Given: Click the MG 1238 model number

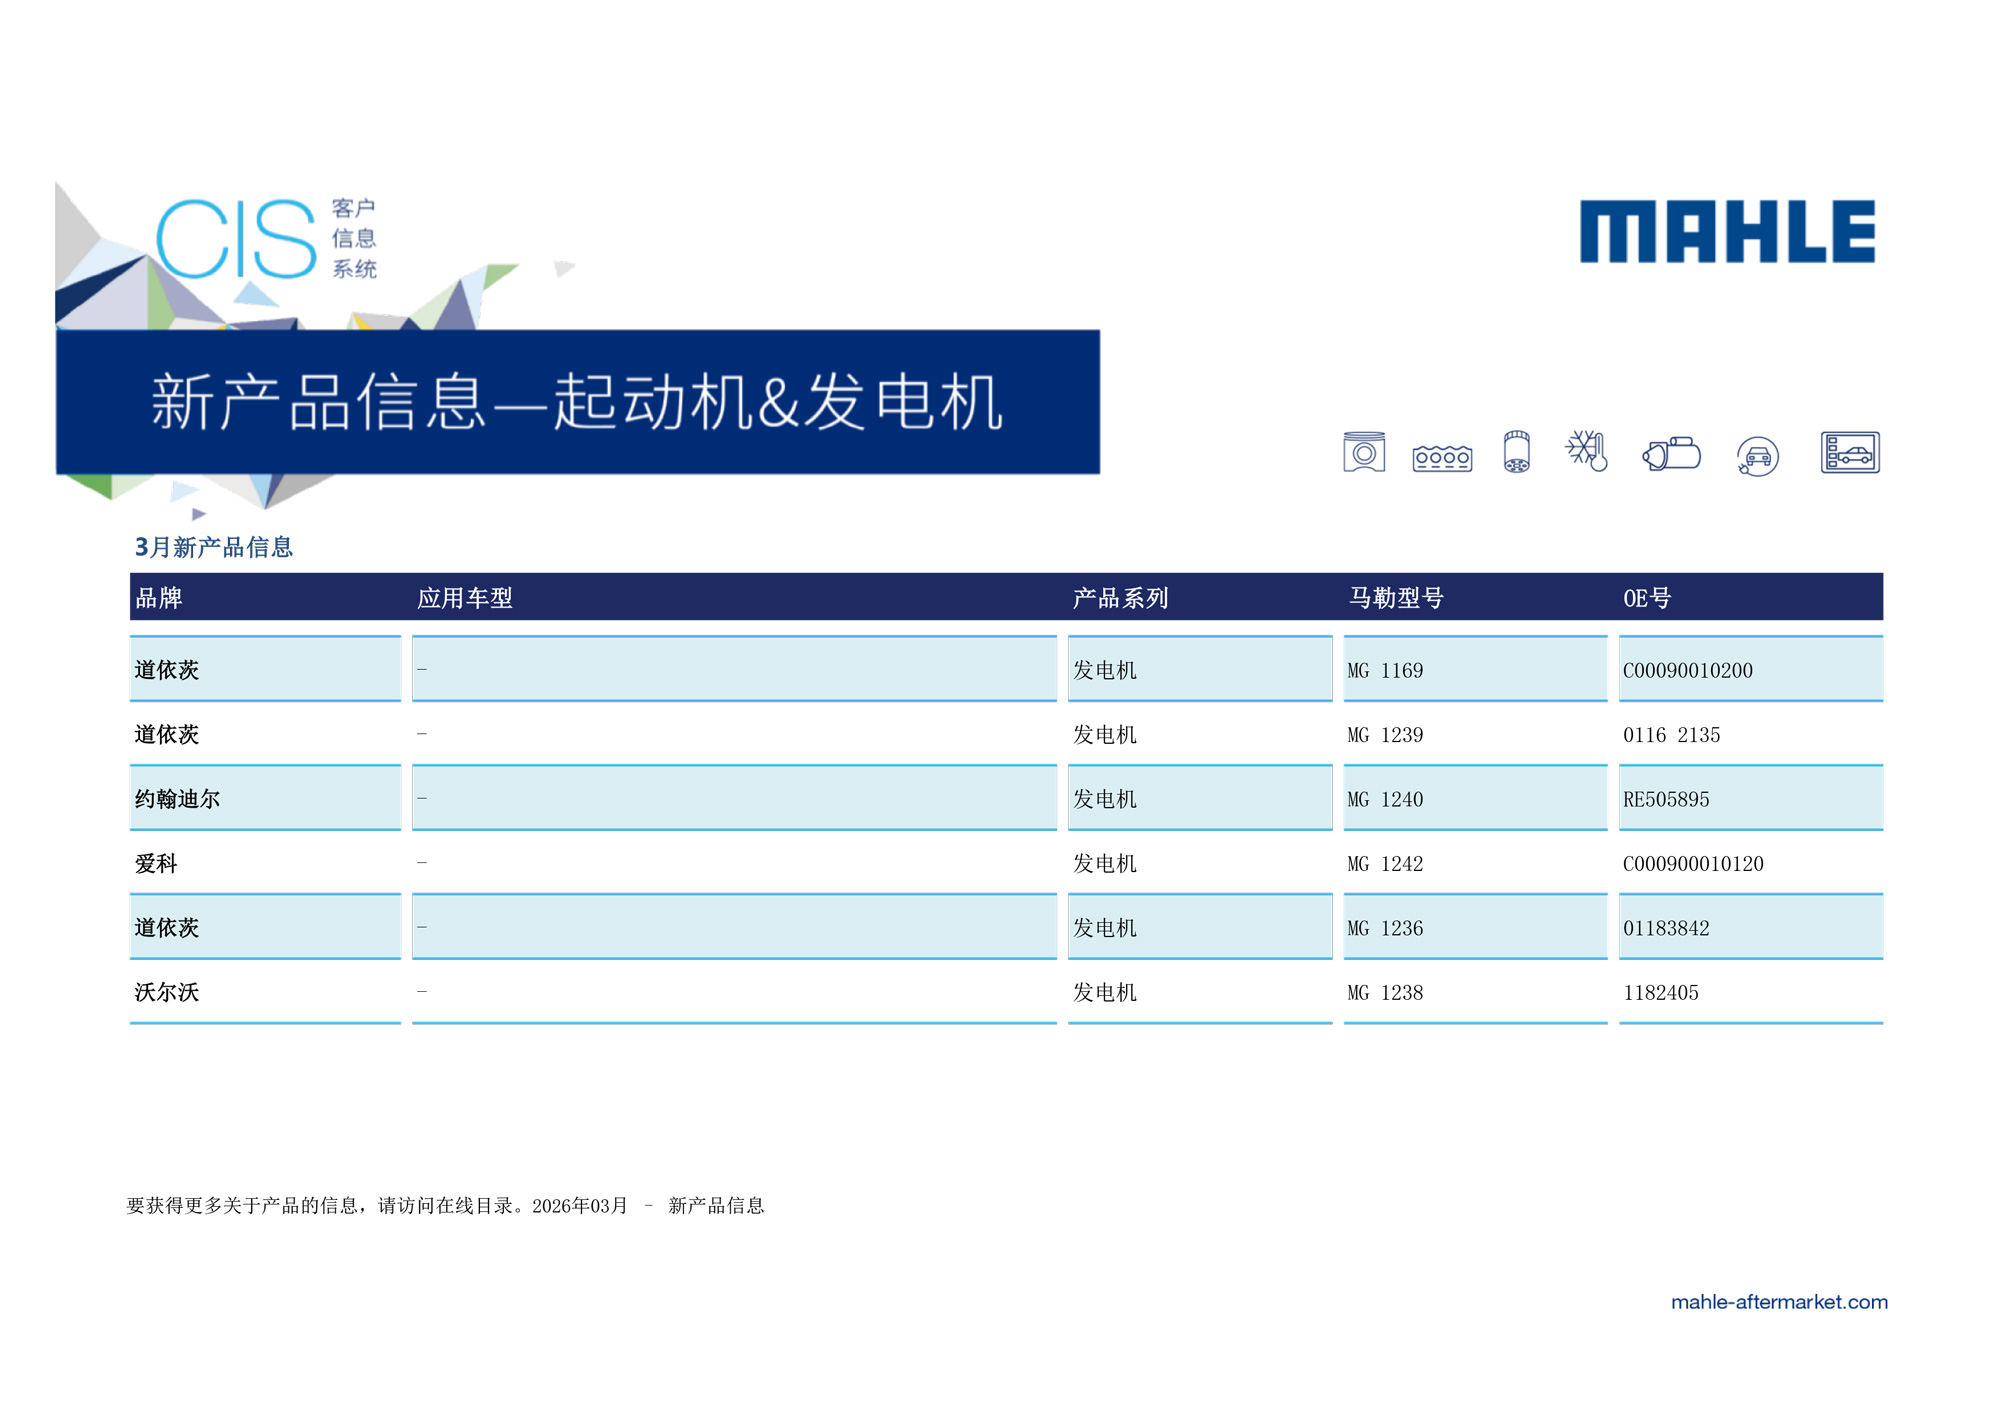Looking at the screenshot, I should [1385, 993].
